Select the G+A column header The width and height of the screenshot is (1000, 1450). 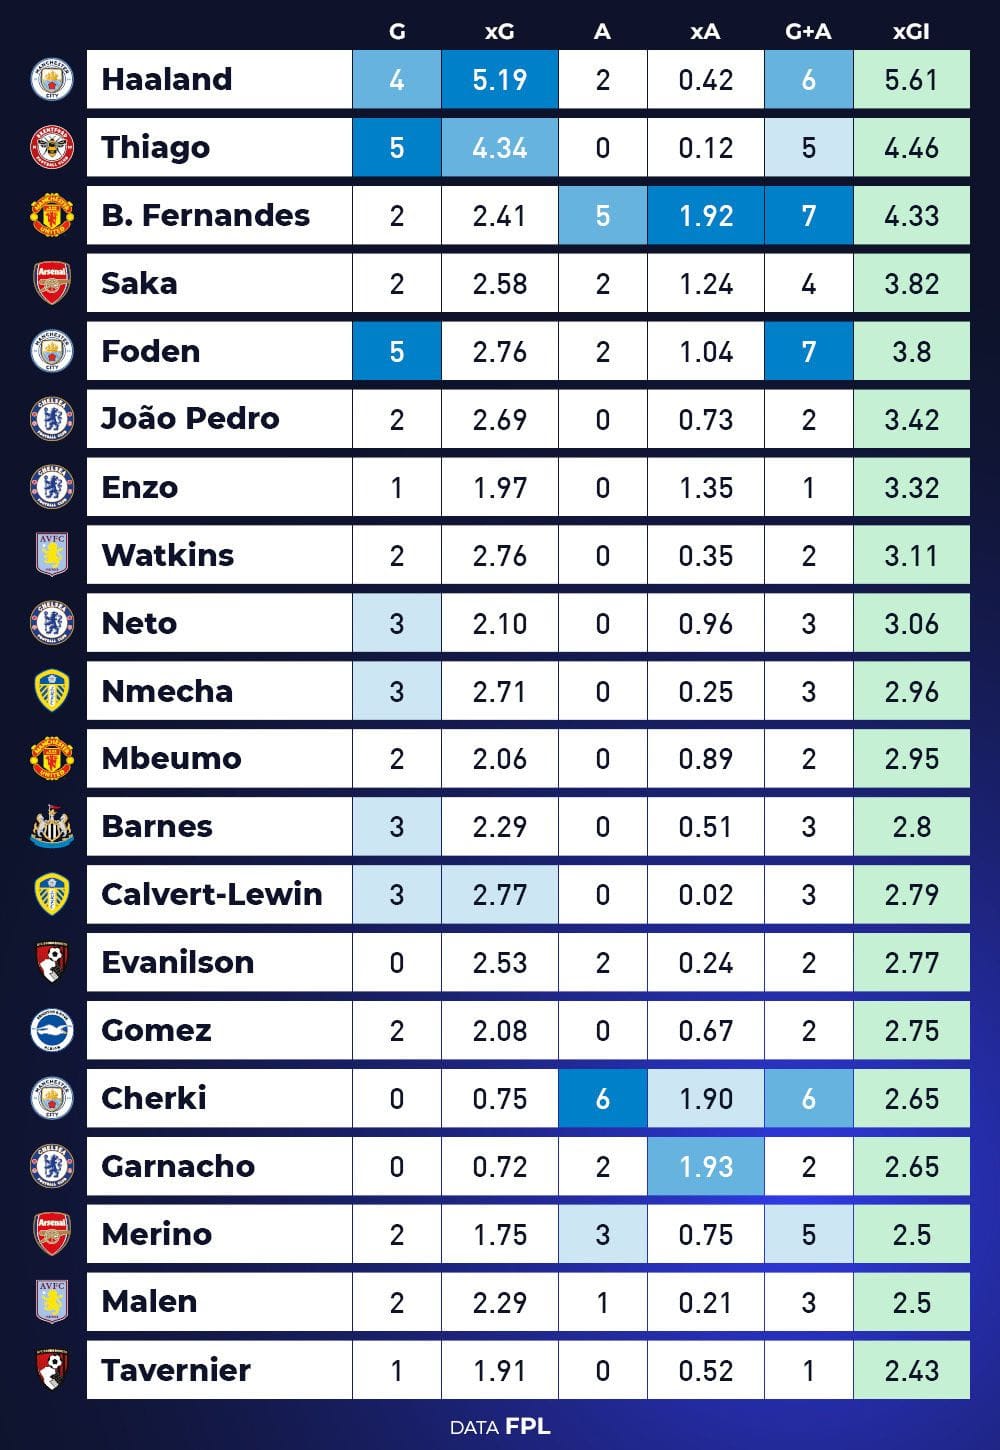[x=808, y=32]
